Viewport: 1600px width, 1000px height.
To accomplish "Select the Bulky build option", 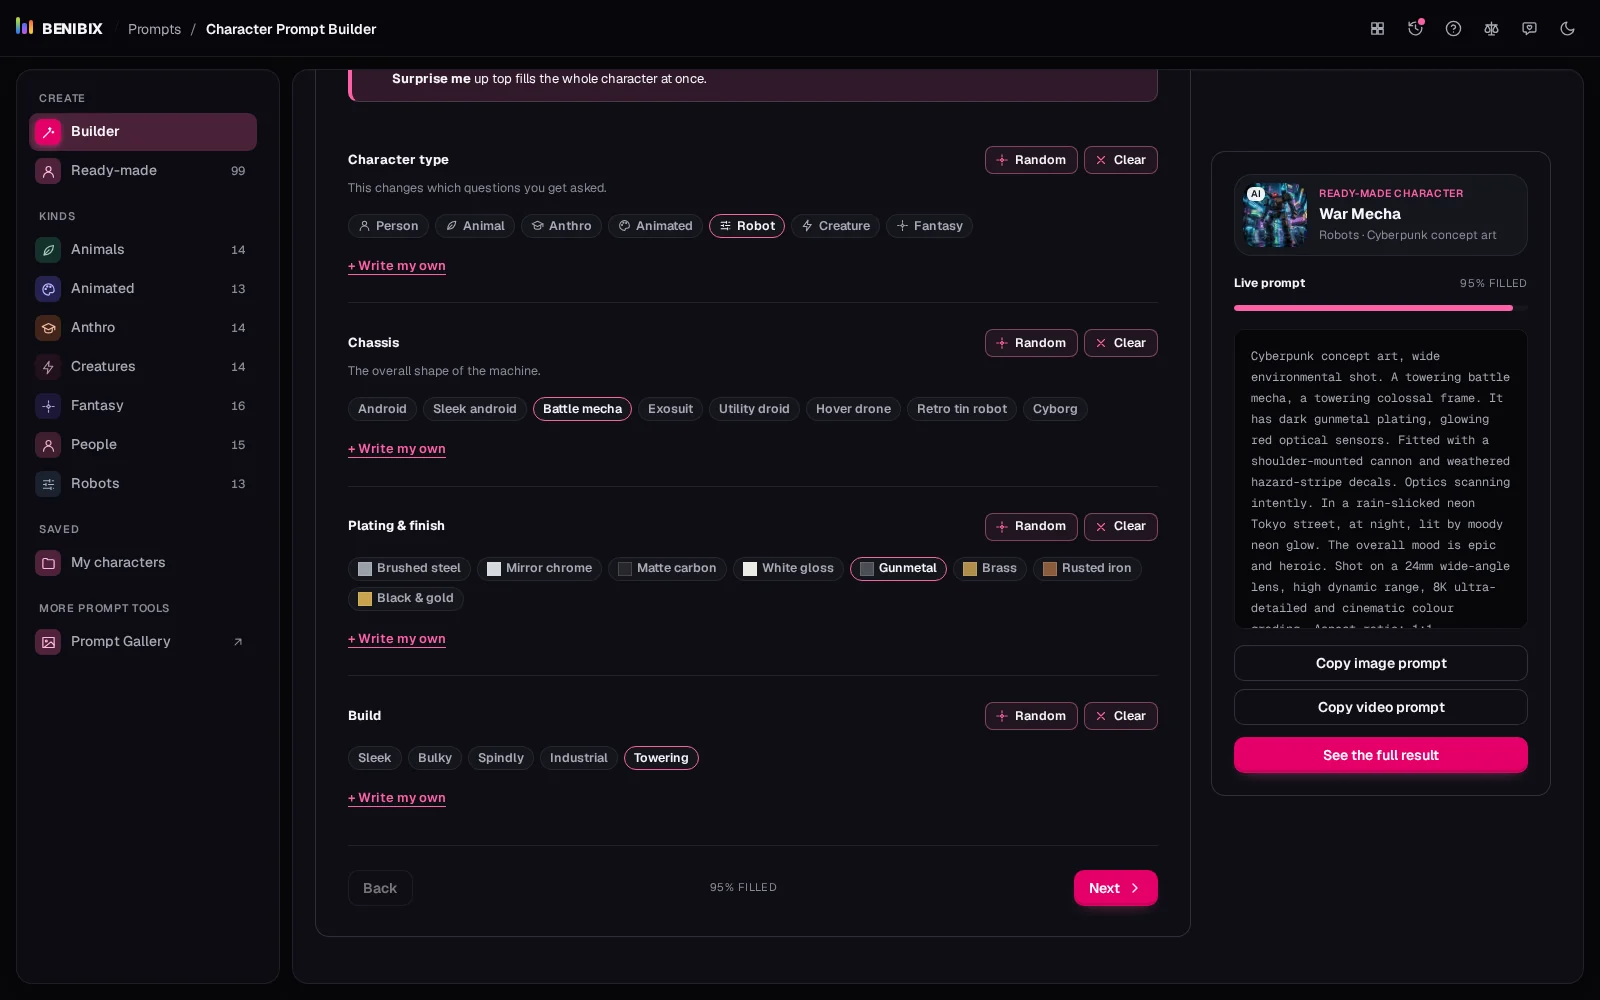I will tap(435, 758).
